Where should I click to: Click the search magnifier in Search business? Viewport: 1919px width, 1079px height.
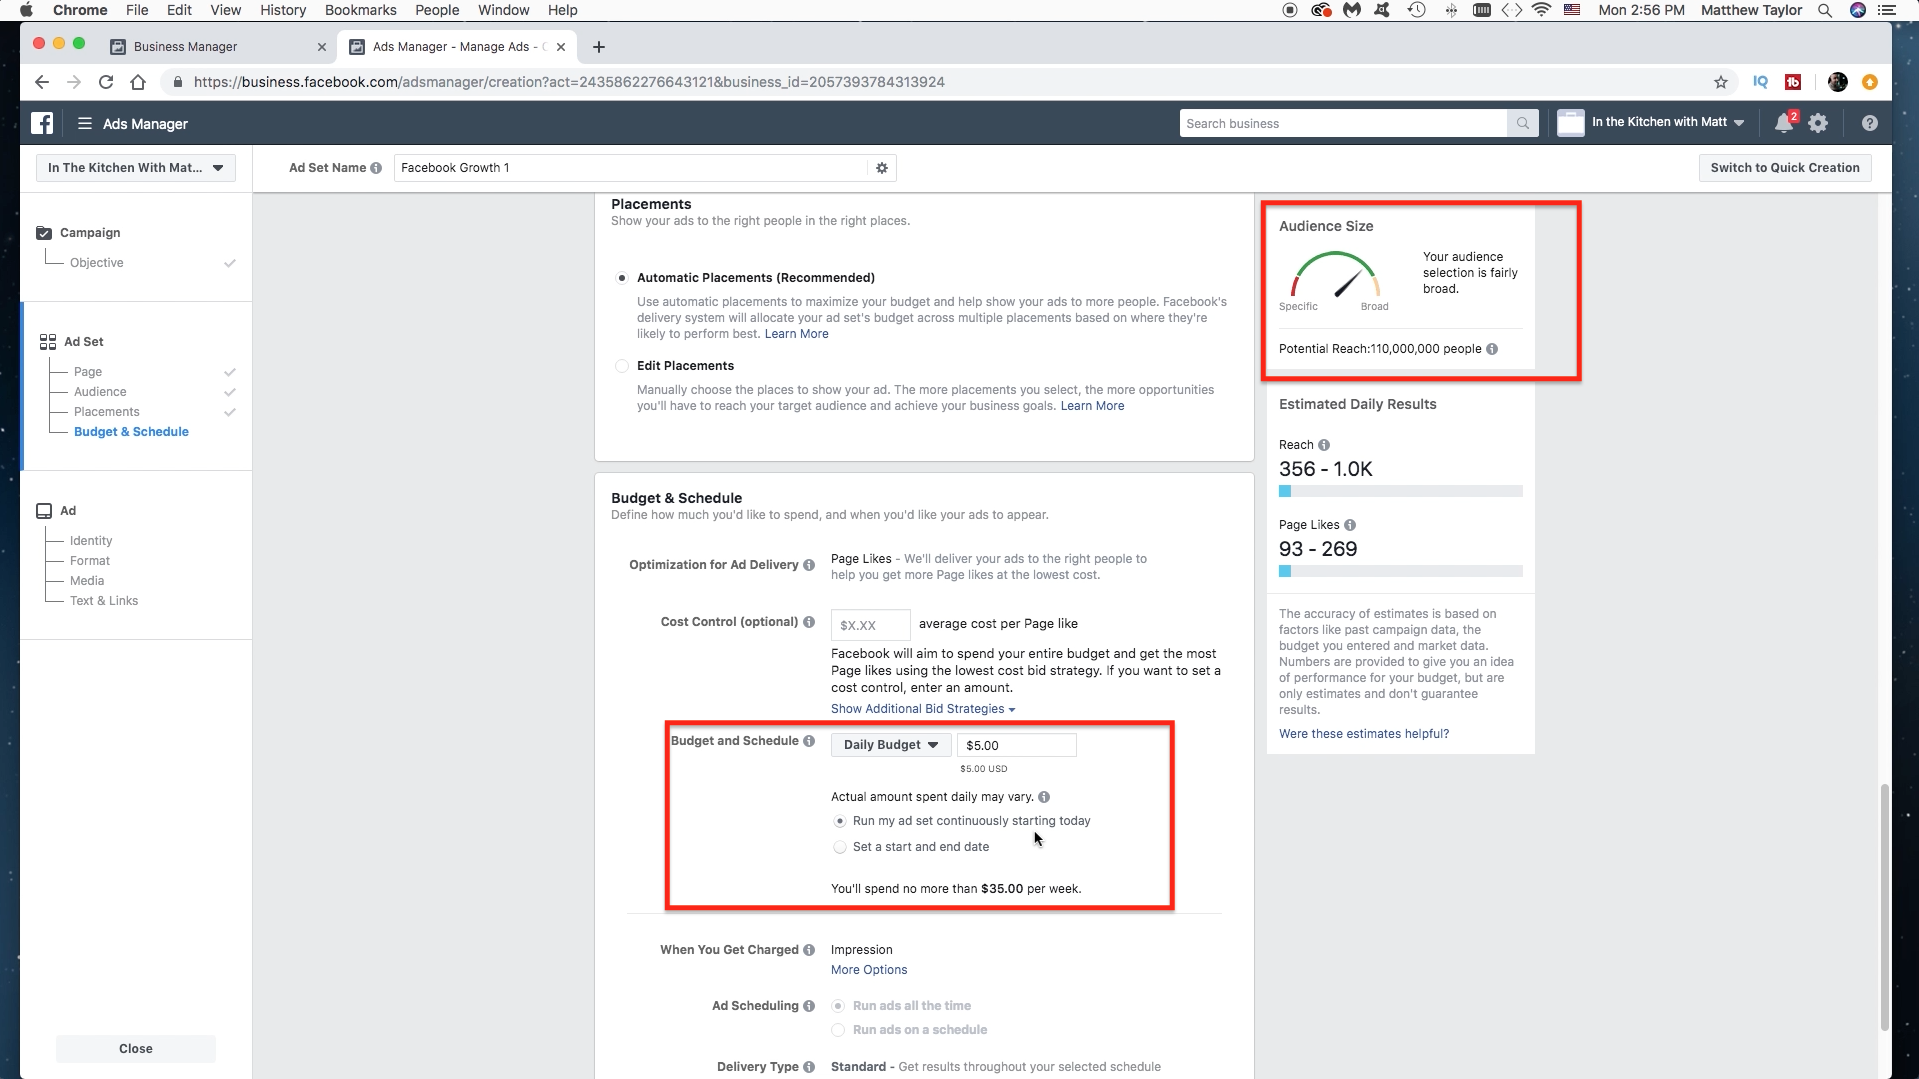pyautogui.click(x=1522, y=123)
